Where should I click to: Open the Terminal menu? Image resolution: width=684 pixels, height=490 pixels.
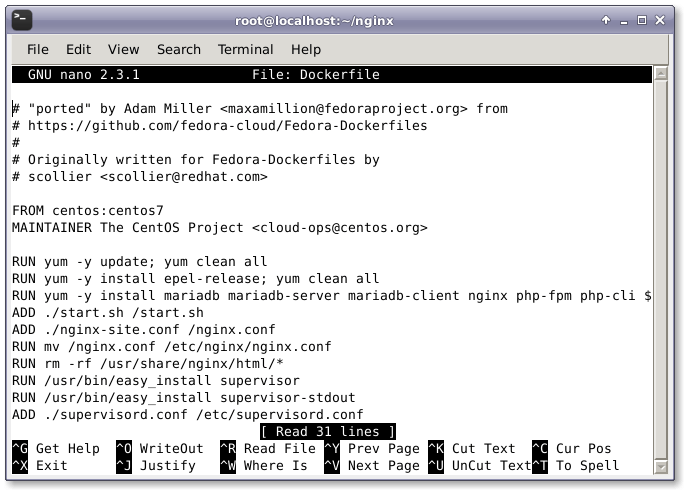[245, 49]
